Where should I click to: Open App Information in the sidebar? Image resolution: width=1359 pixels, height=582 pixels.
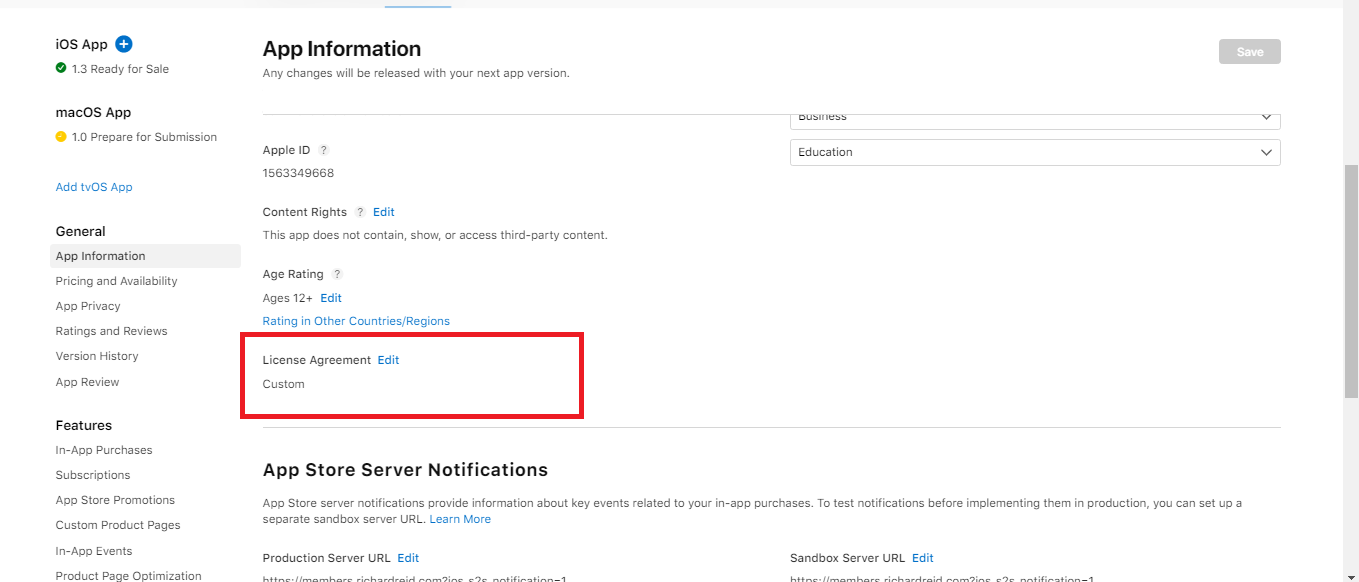(x=145, y=256)
